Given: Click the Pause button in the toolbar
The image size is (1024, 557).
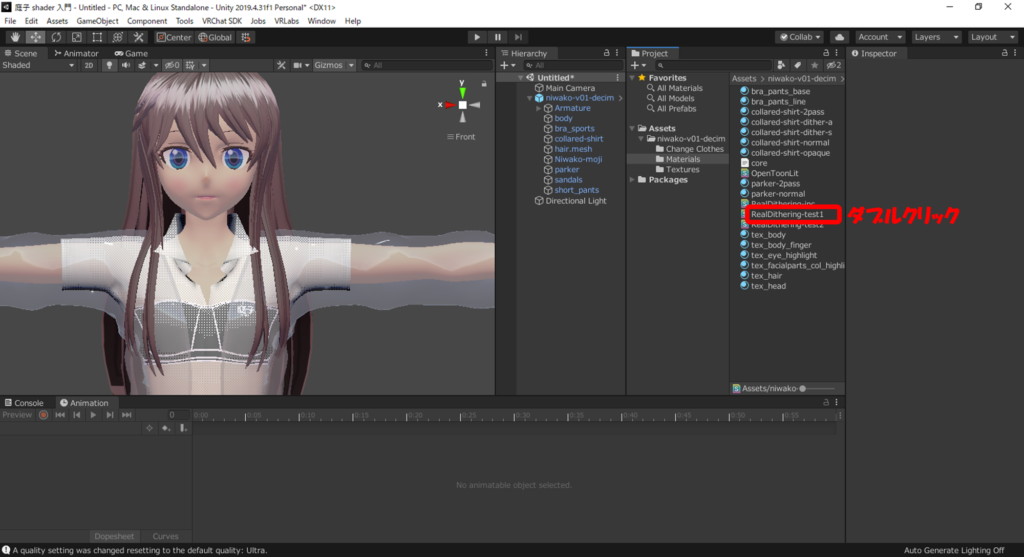Looking at the screenshot, I should coord(498,37).
